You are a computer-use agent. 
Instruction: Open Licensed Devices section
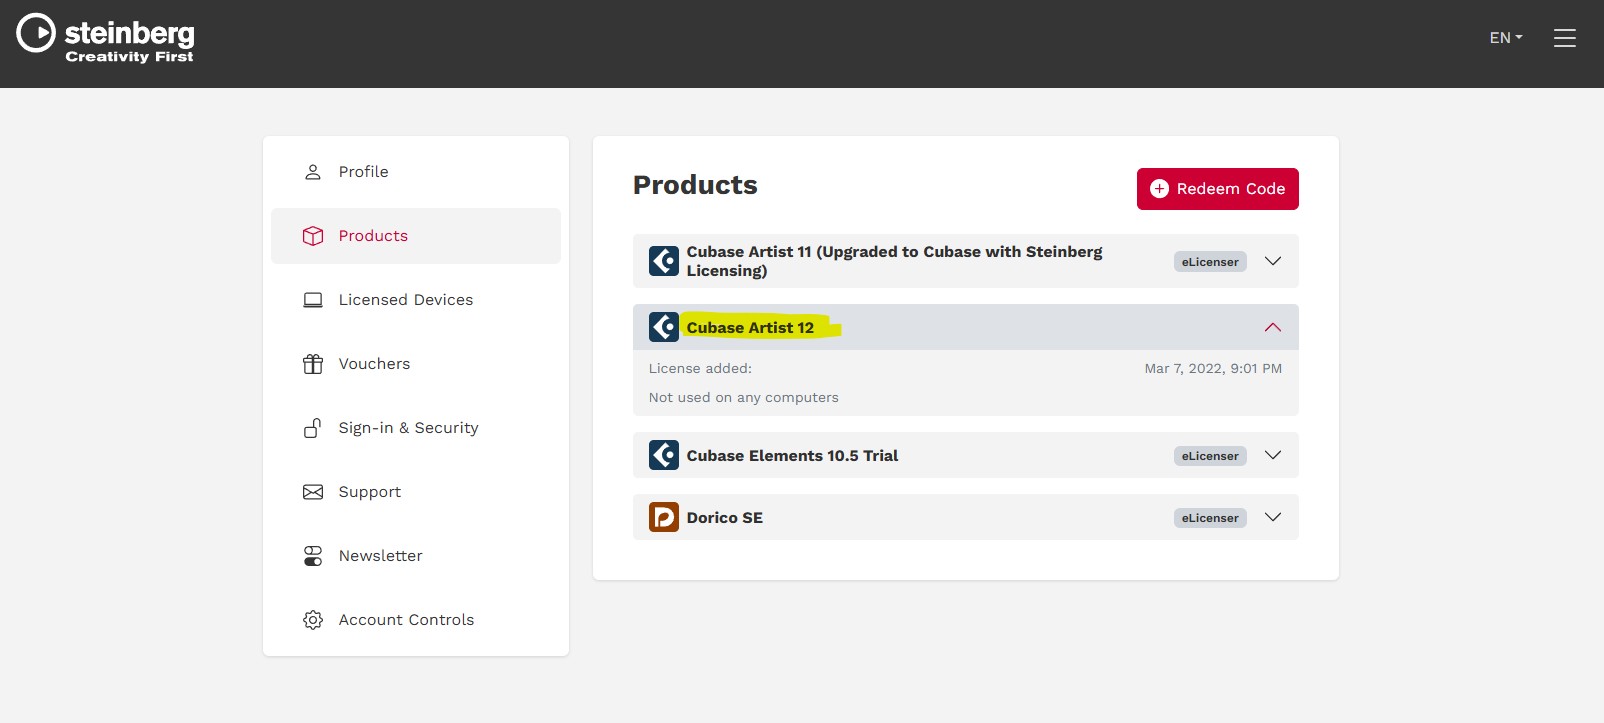[405, 300]
